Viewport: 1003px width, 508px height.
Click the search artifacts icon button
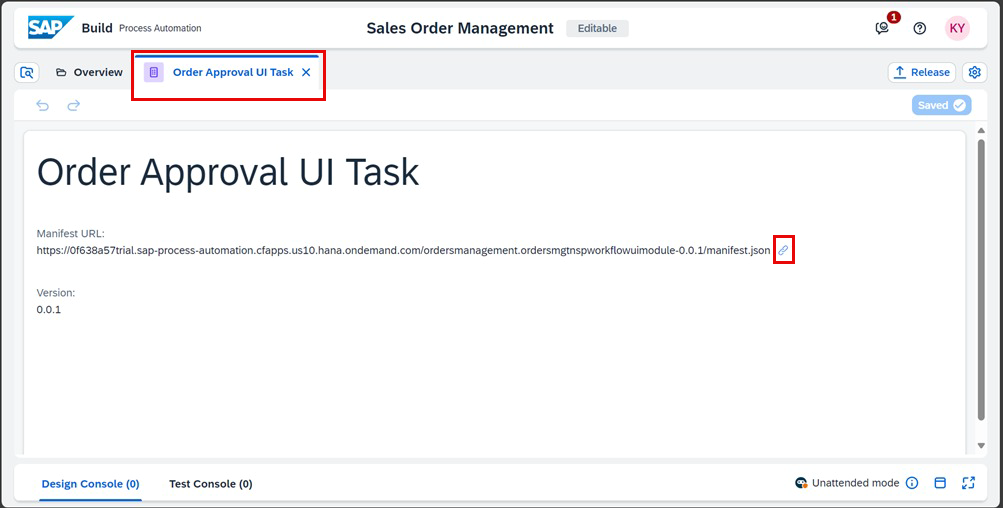pyautogui.click(x=27, y=72)
